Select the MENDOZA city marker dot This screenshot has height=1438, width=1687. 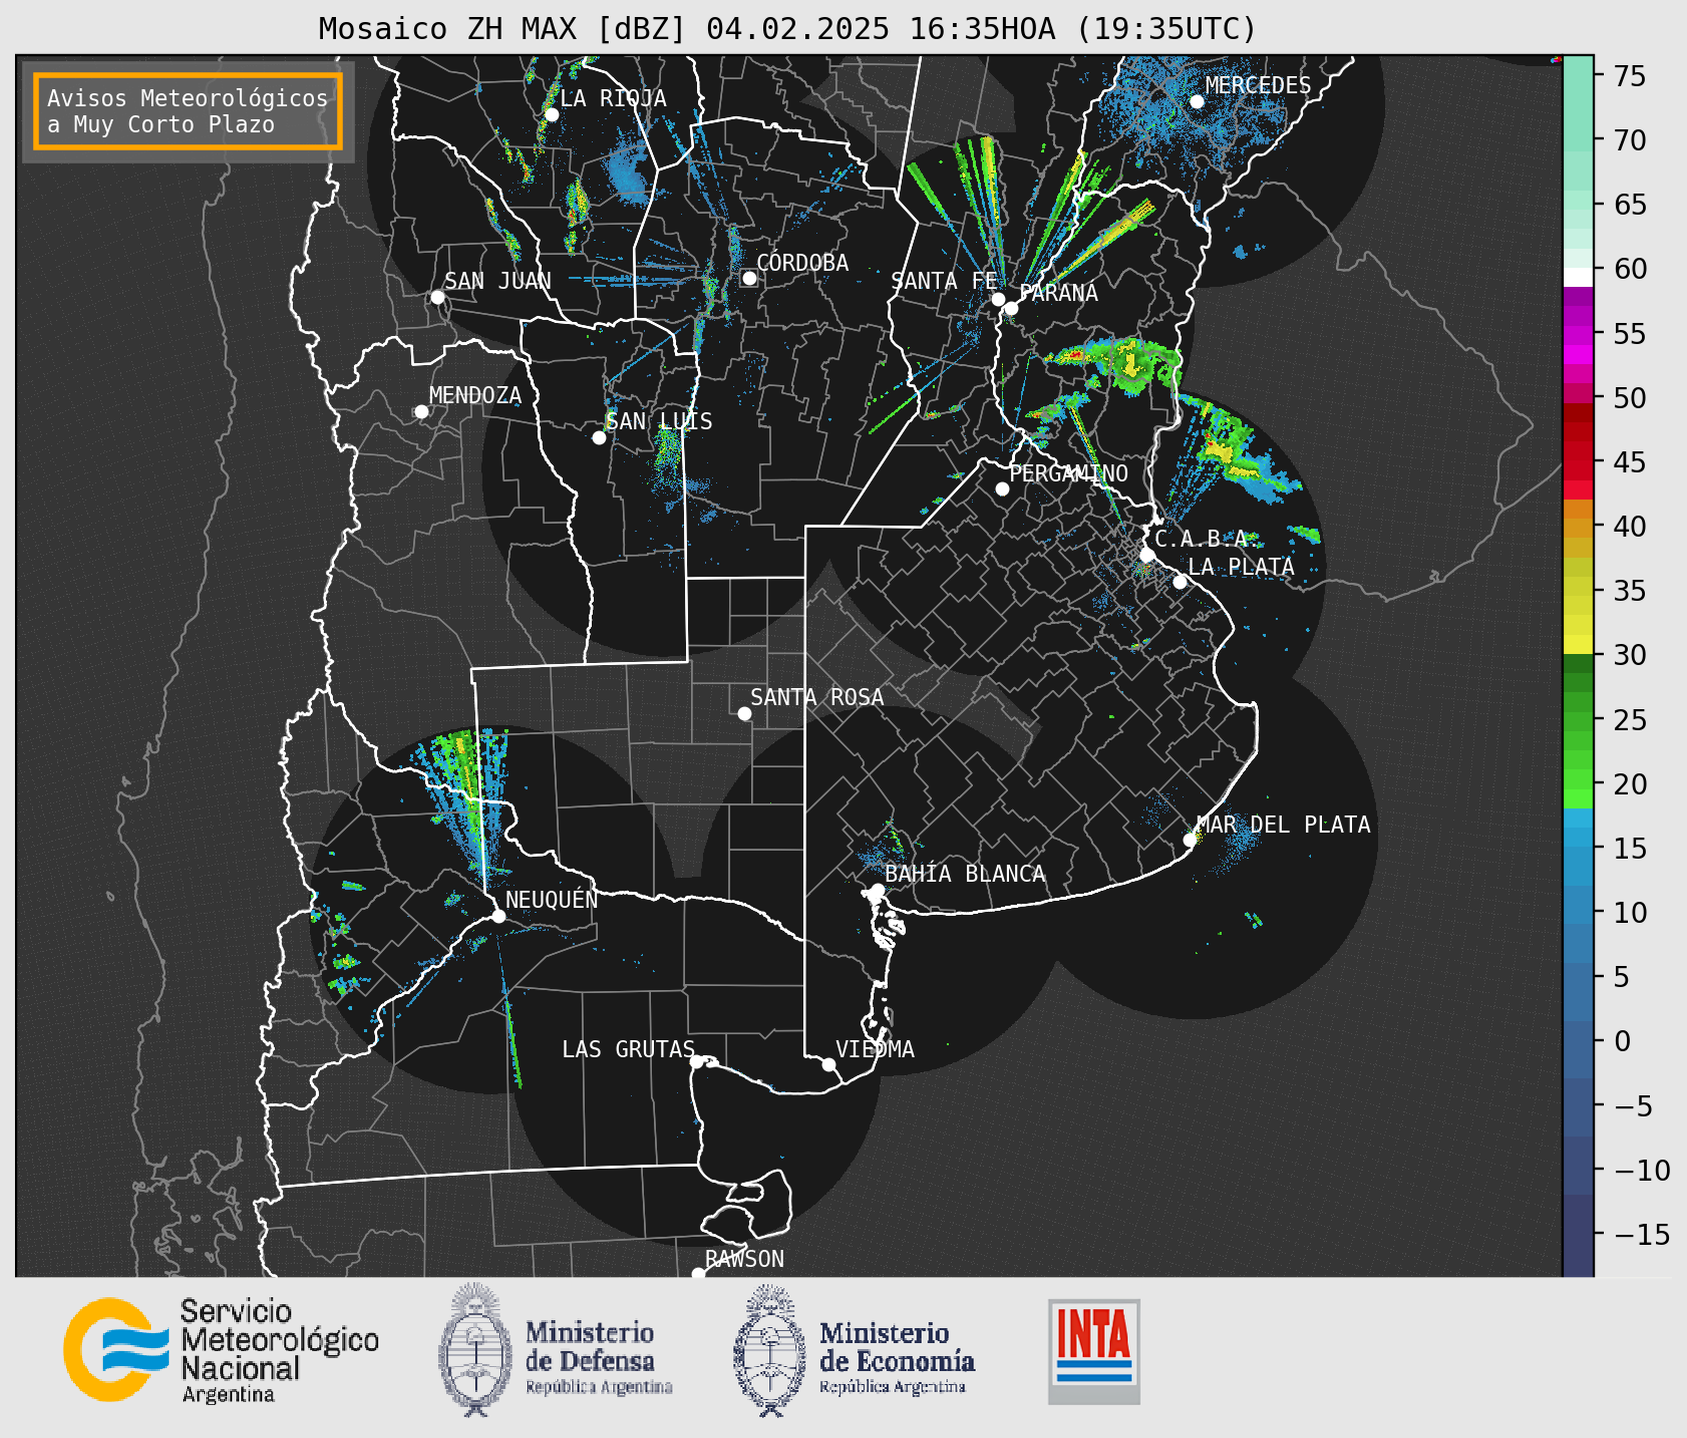point(421,412)
